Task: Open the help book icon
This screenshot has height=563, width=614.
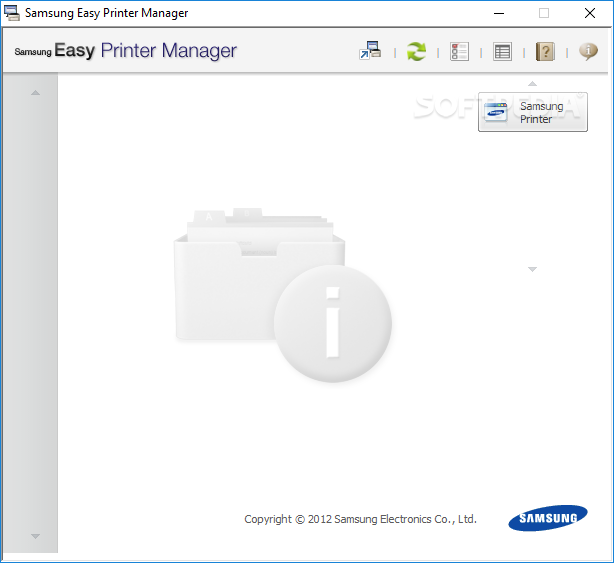Action: (545, 51)
